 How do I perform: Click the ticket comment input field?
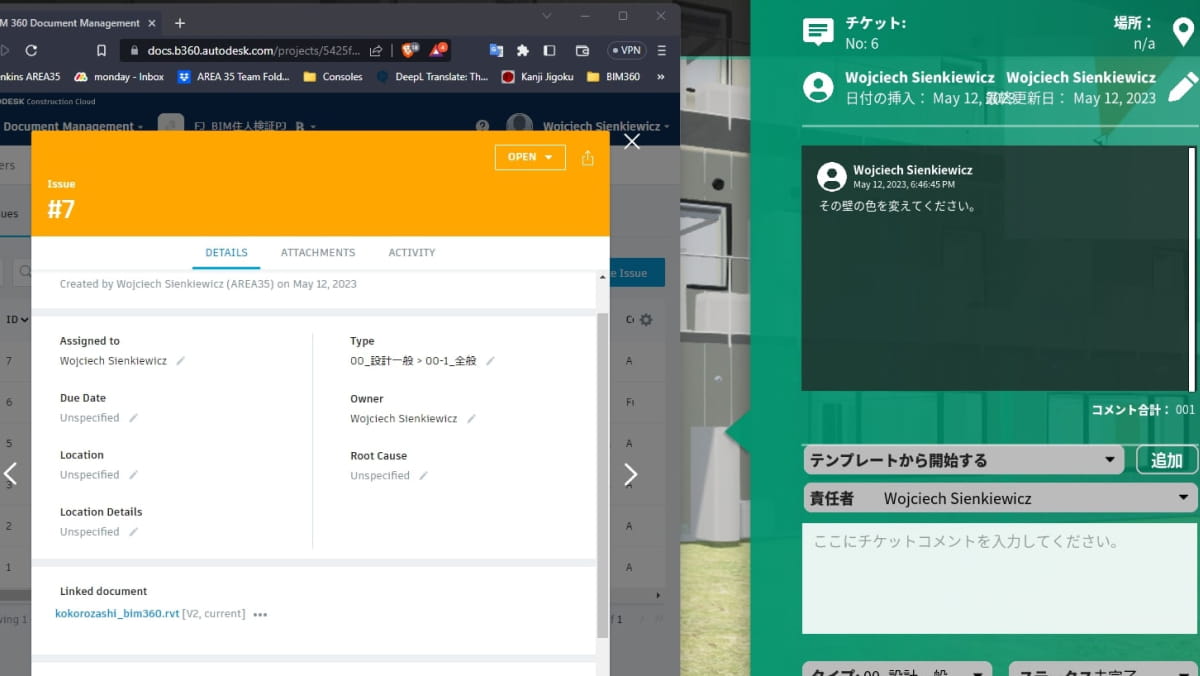coord(1000,578)
